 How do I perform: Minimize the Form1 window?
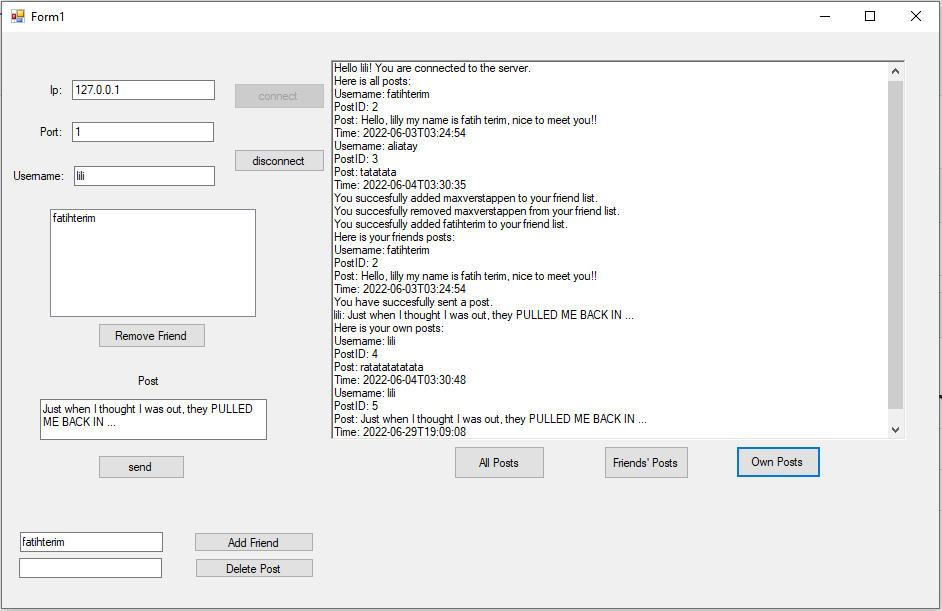pyautogui.click(x=825, y=16)
